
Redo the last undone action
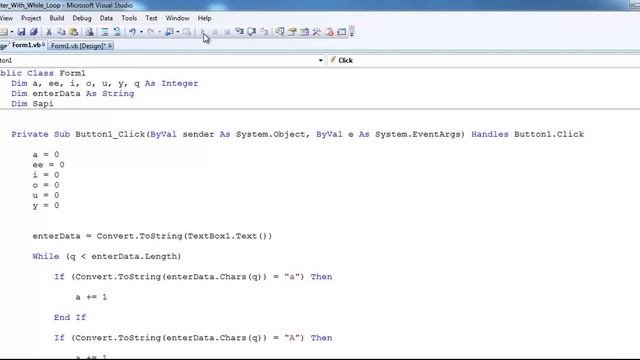tap(150, 32)
